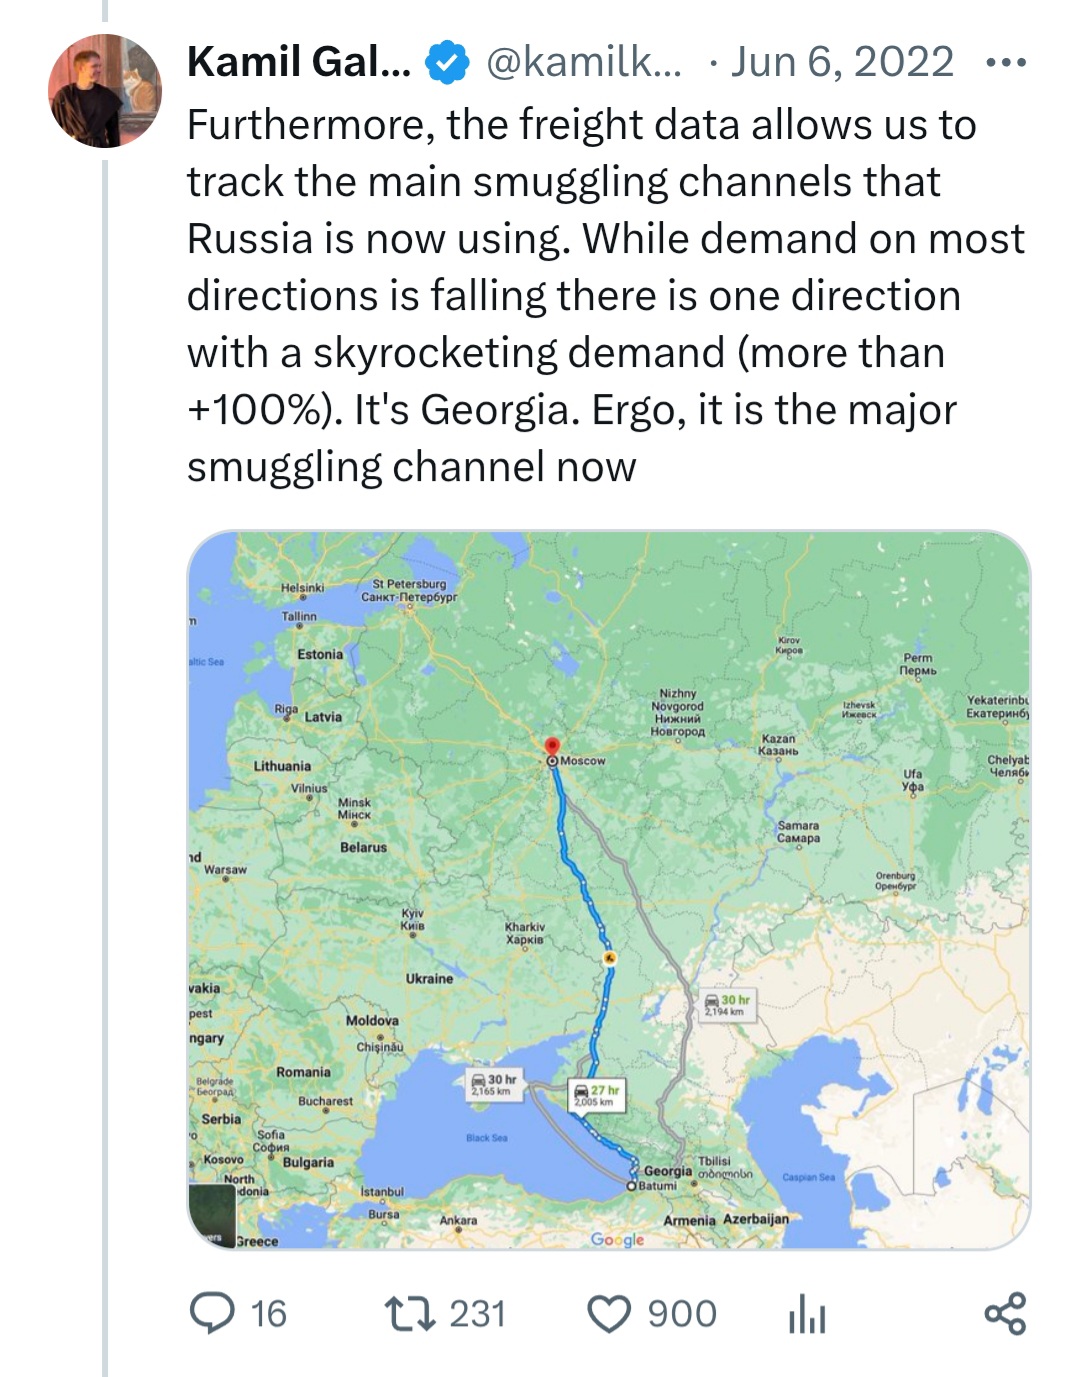Image resolution: width=1080 pixels, height=1377 pixels.
Task: Open the reply comment icon
Action: pos(212,1313)
